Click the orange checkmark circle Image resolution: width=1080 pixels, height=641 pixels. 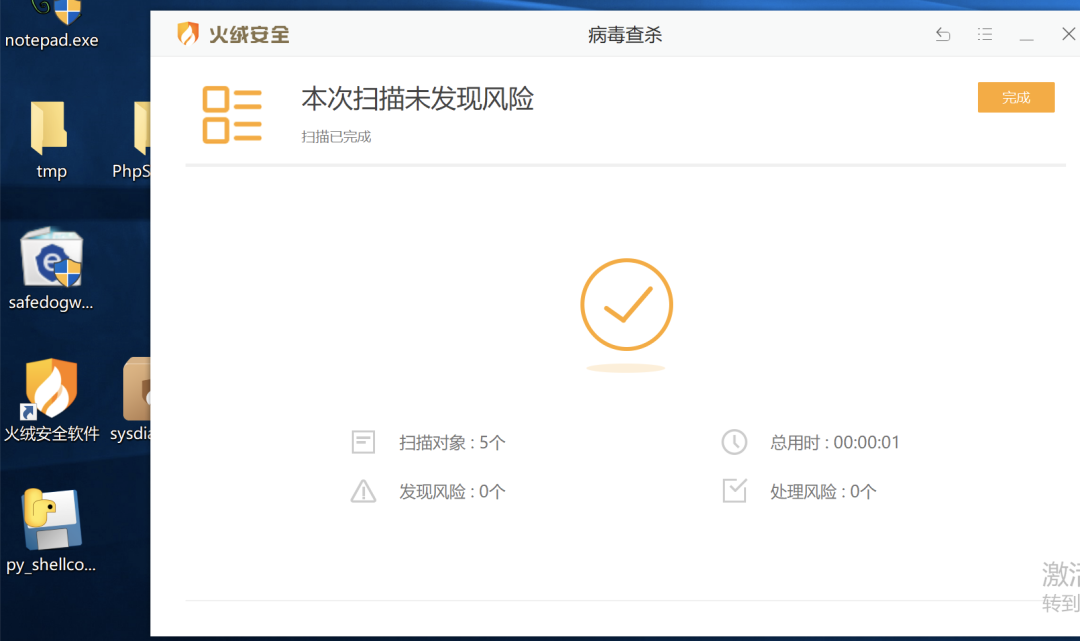626,304
